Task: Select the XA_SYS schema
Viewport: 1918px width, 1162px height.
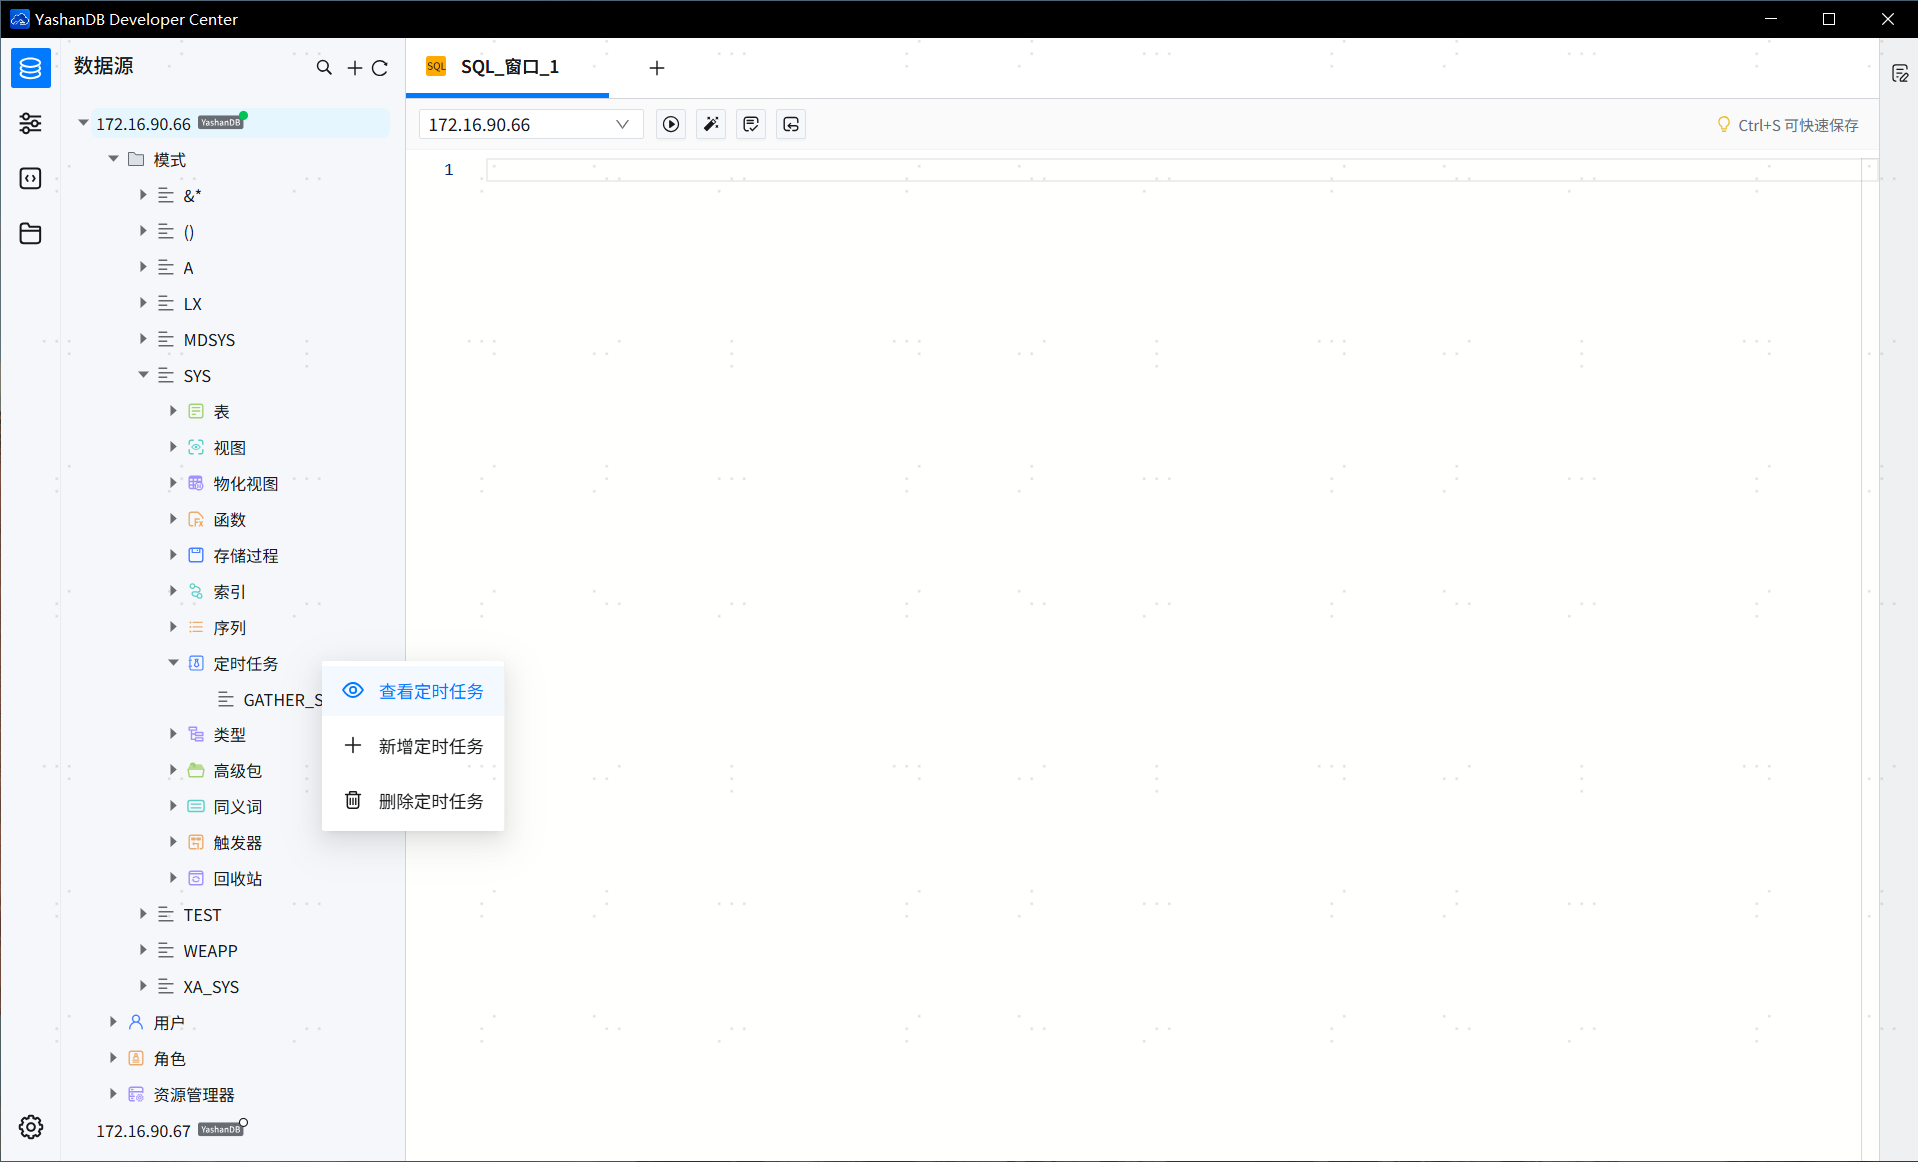Action: coord(211,987)
